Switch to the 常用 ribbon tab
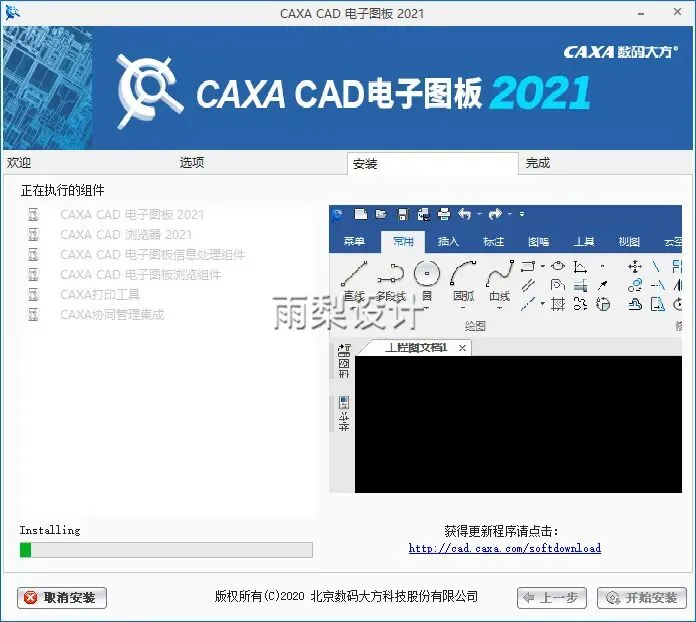The width and height of the screenshot is (696, 622). [x=403, y=242]
